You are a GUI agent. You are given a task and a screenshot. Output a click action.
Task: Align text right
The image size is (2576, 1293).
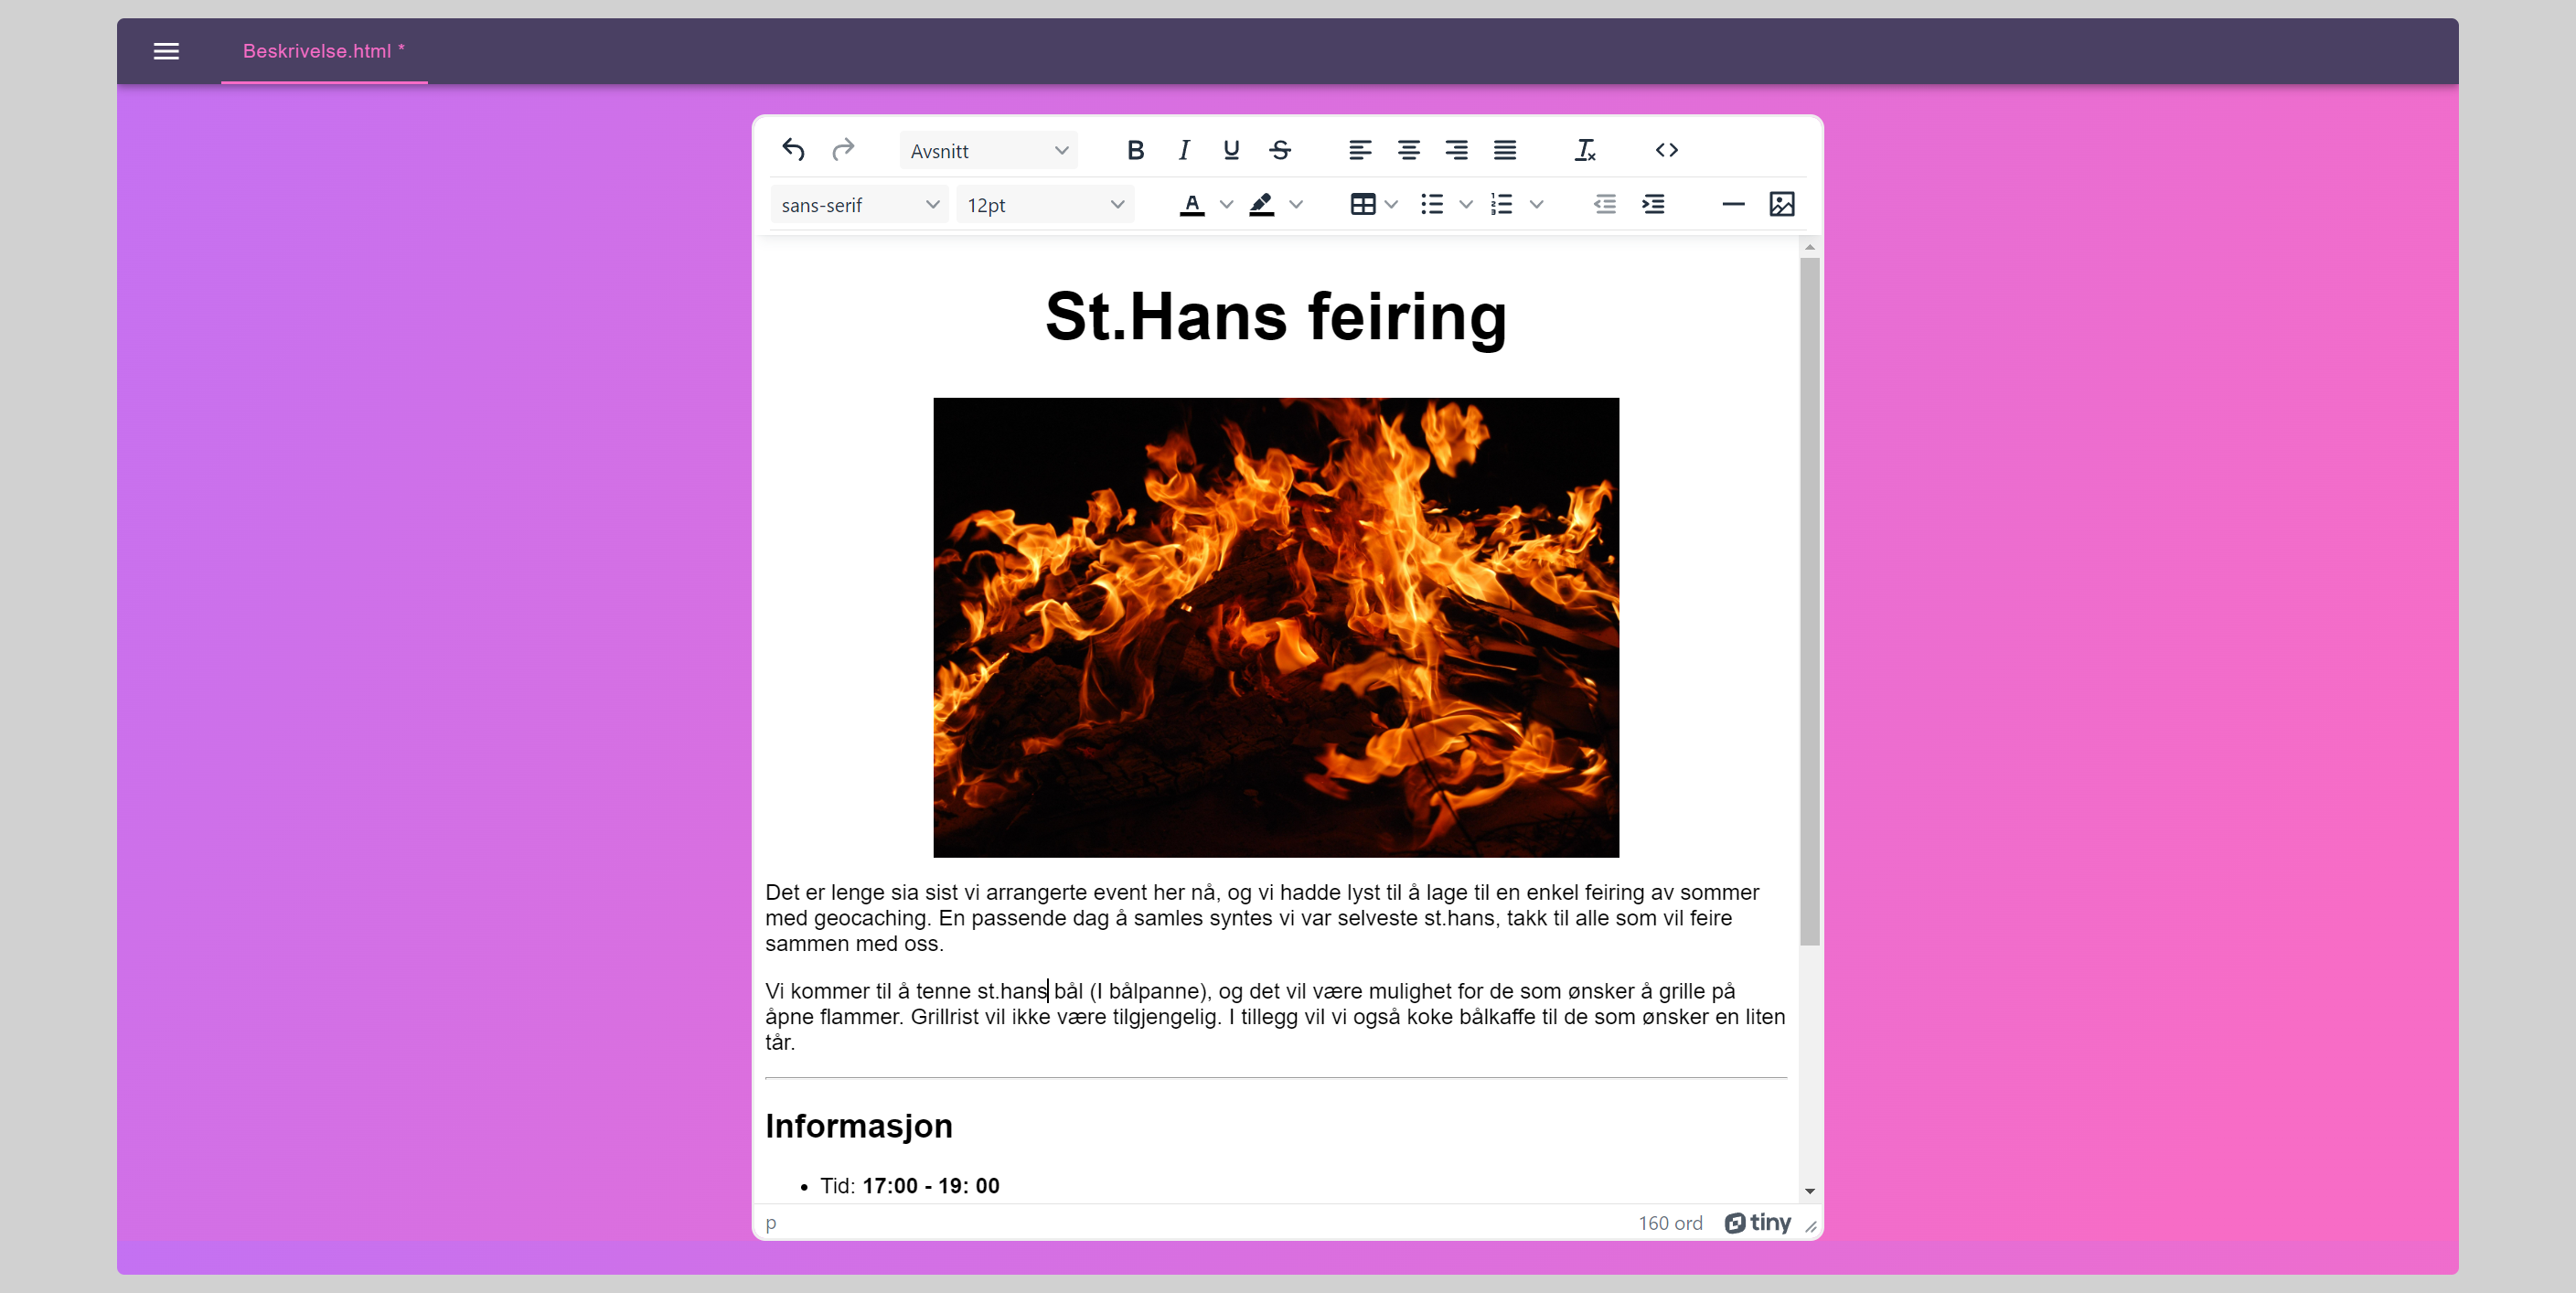coord(1456,150)
